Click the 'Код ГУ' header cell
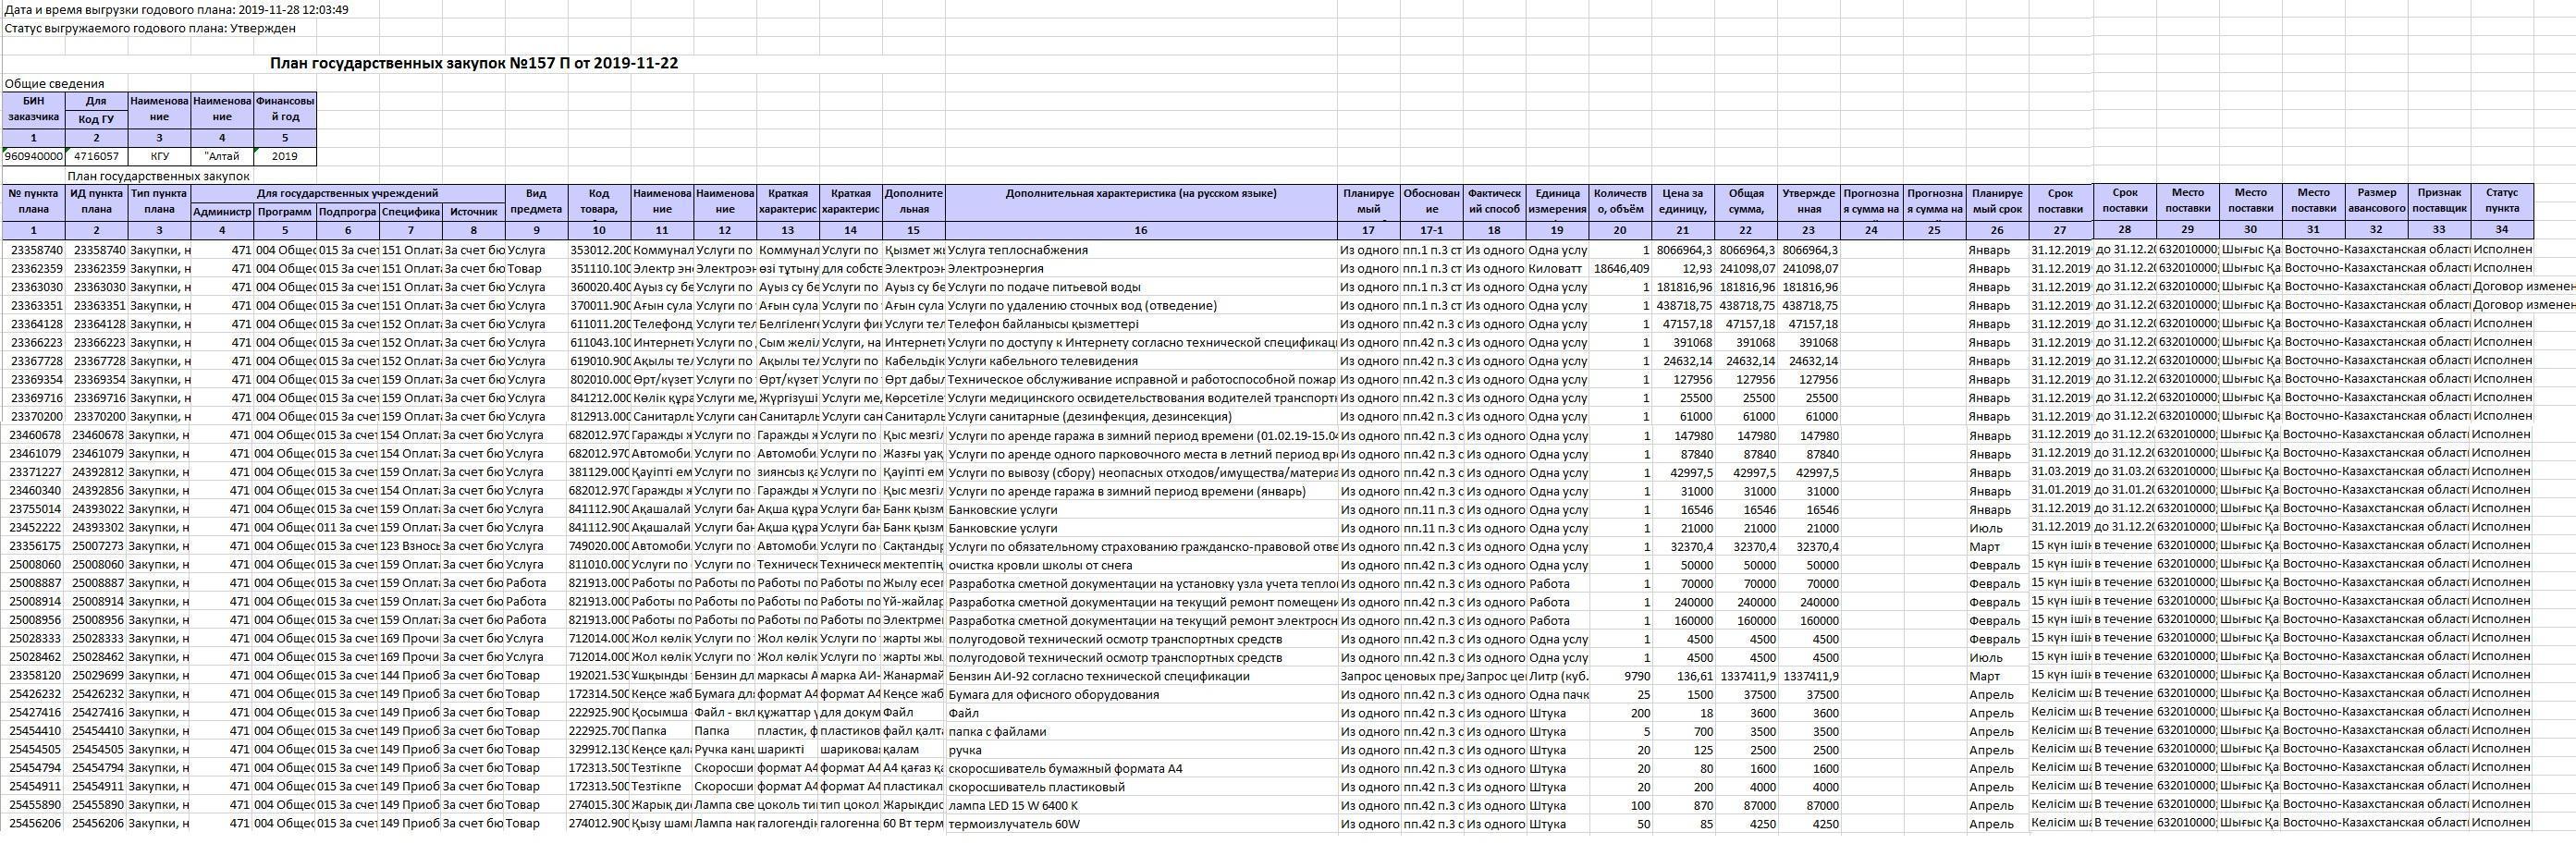Image resolution: width=2576 pixels, height=856 pixels. (x=96, y=119)
